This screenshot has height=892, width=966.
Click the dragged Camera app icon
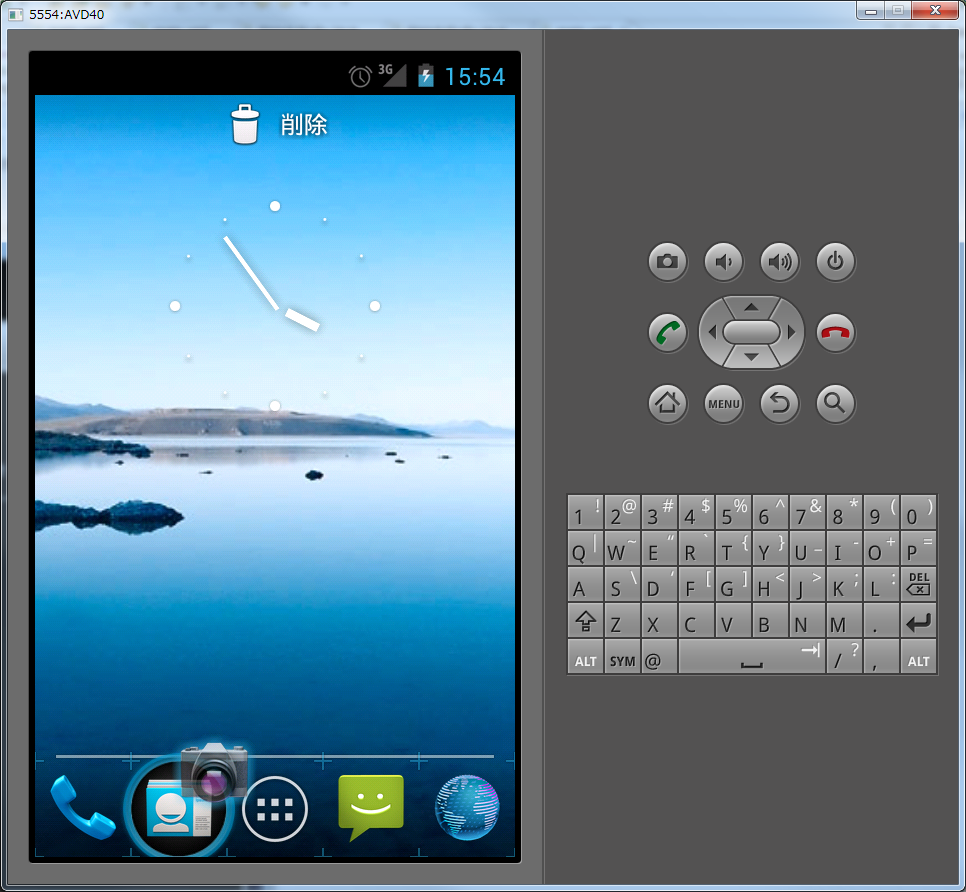coord(214,770)
